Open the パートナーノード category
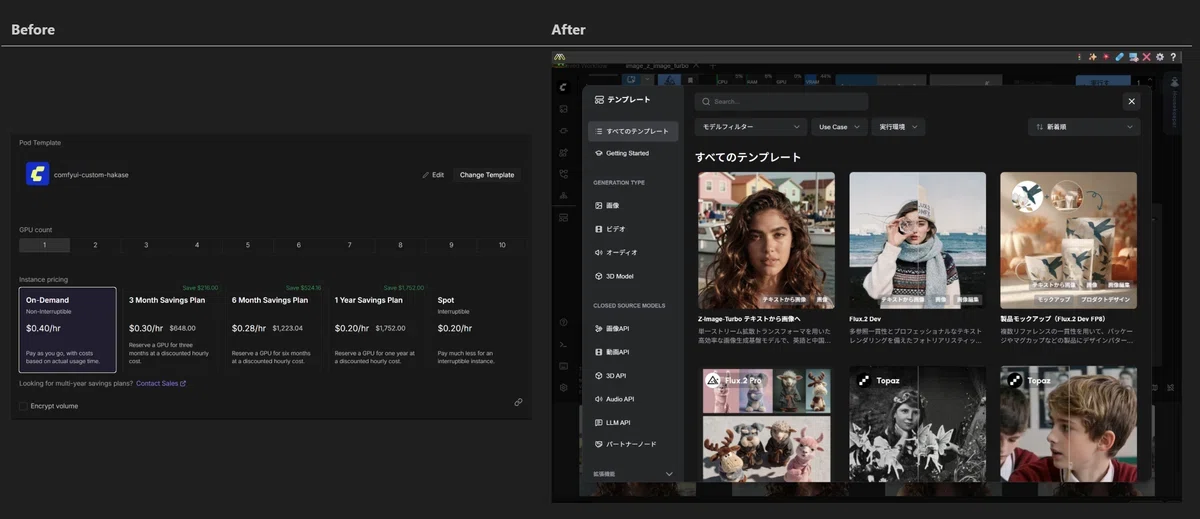 point(632,444)
